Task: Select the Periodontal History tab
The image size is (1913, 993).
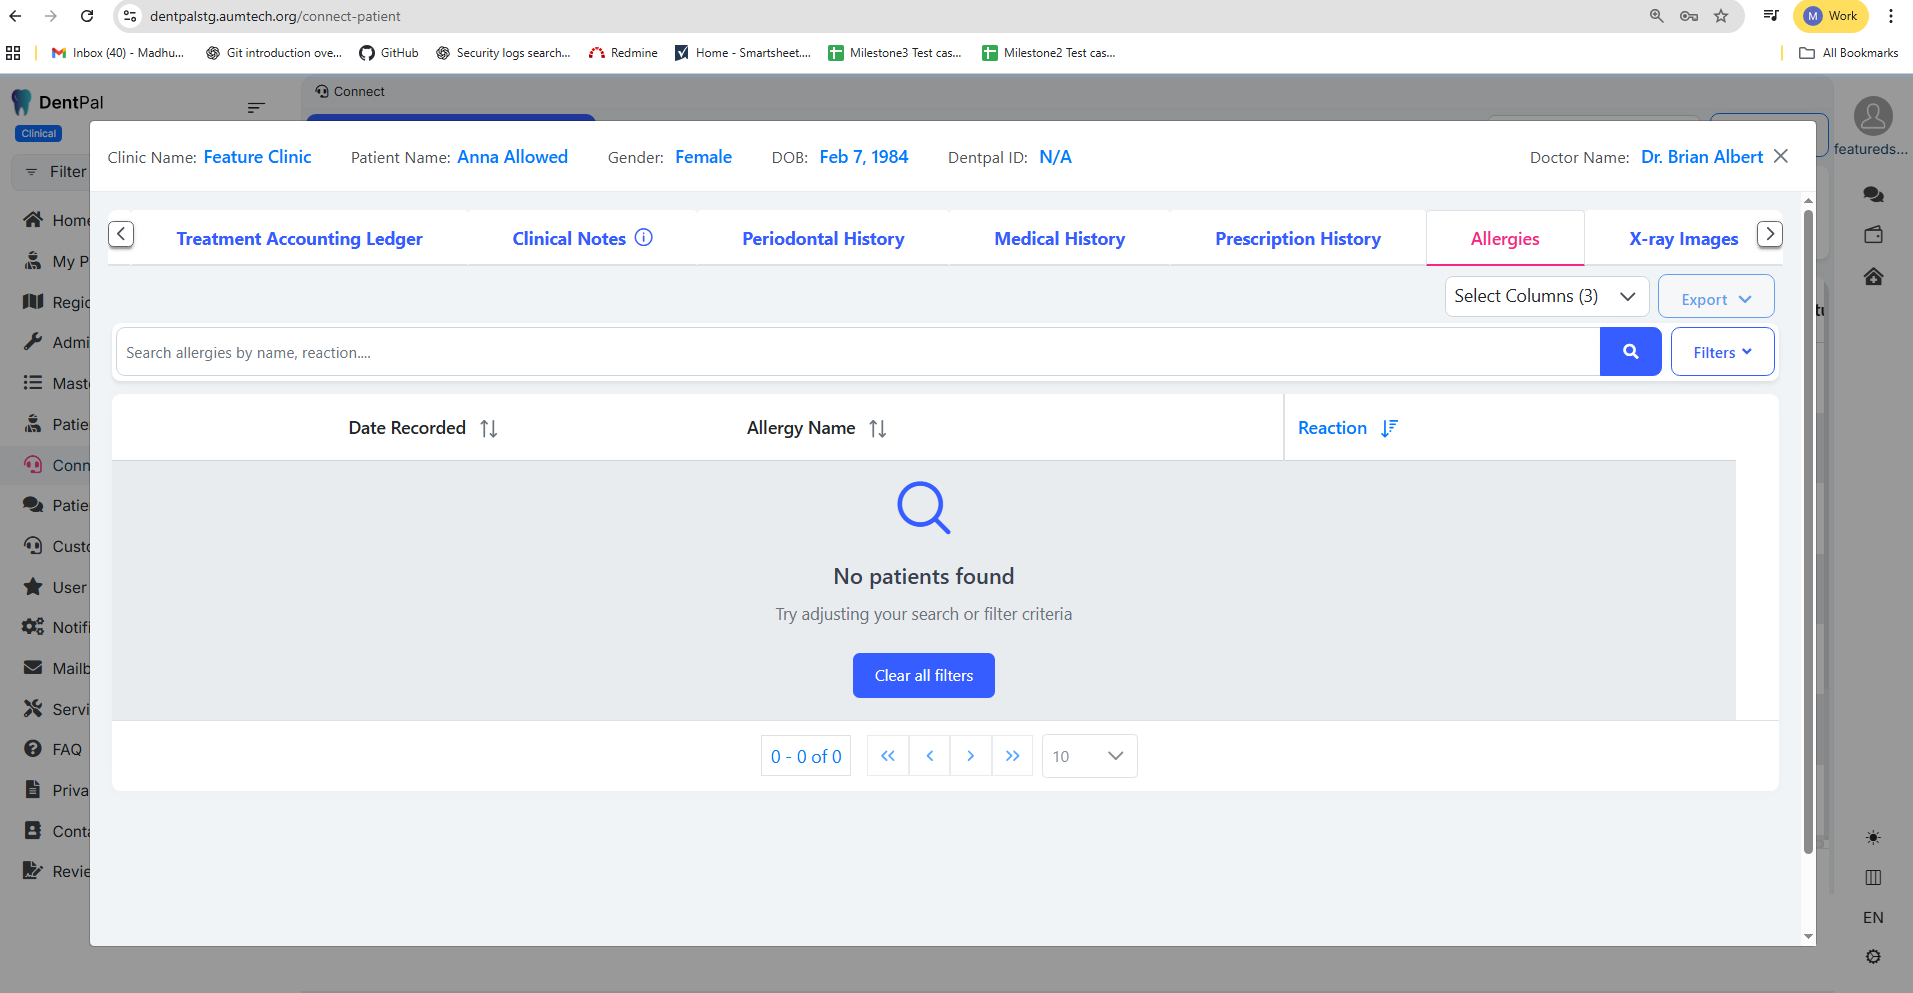Action: point(822,239)
